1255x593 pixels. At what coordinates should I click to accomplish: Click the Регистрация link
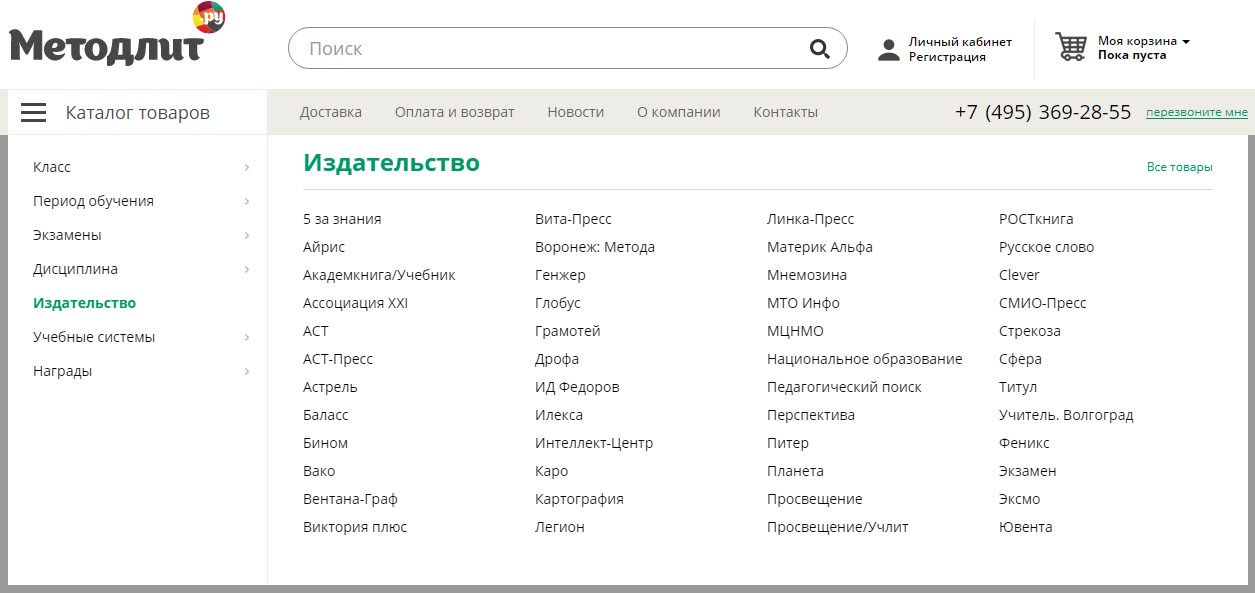coord(947,57)
